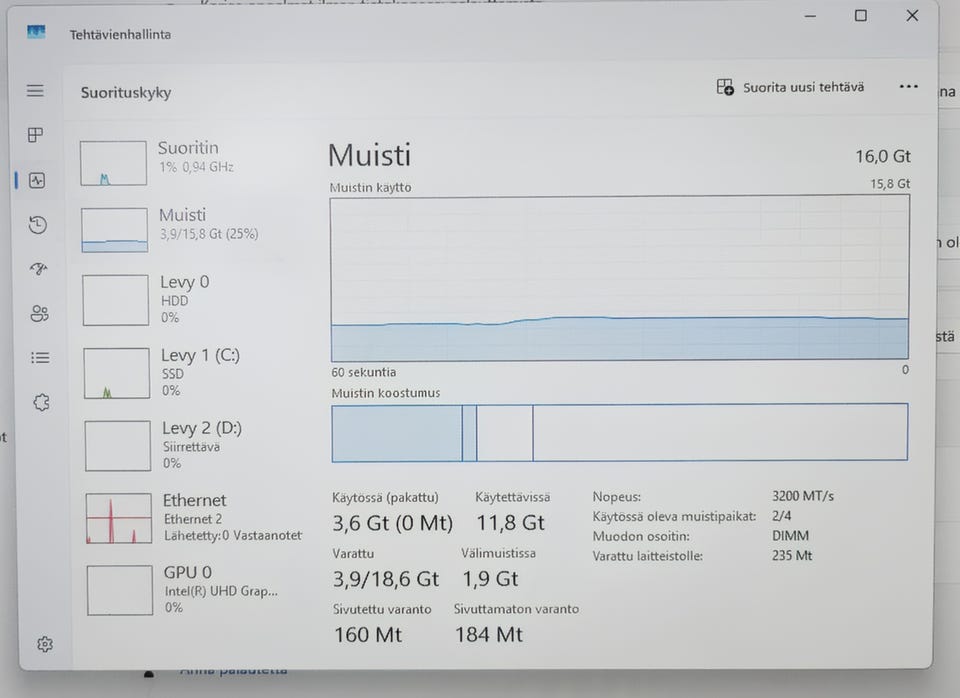
Task: Click the 3,6 Gt (0 Mt) in-use value
Action: coord(392,523)
